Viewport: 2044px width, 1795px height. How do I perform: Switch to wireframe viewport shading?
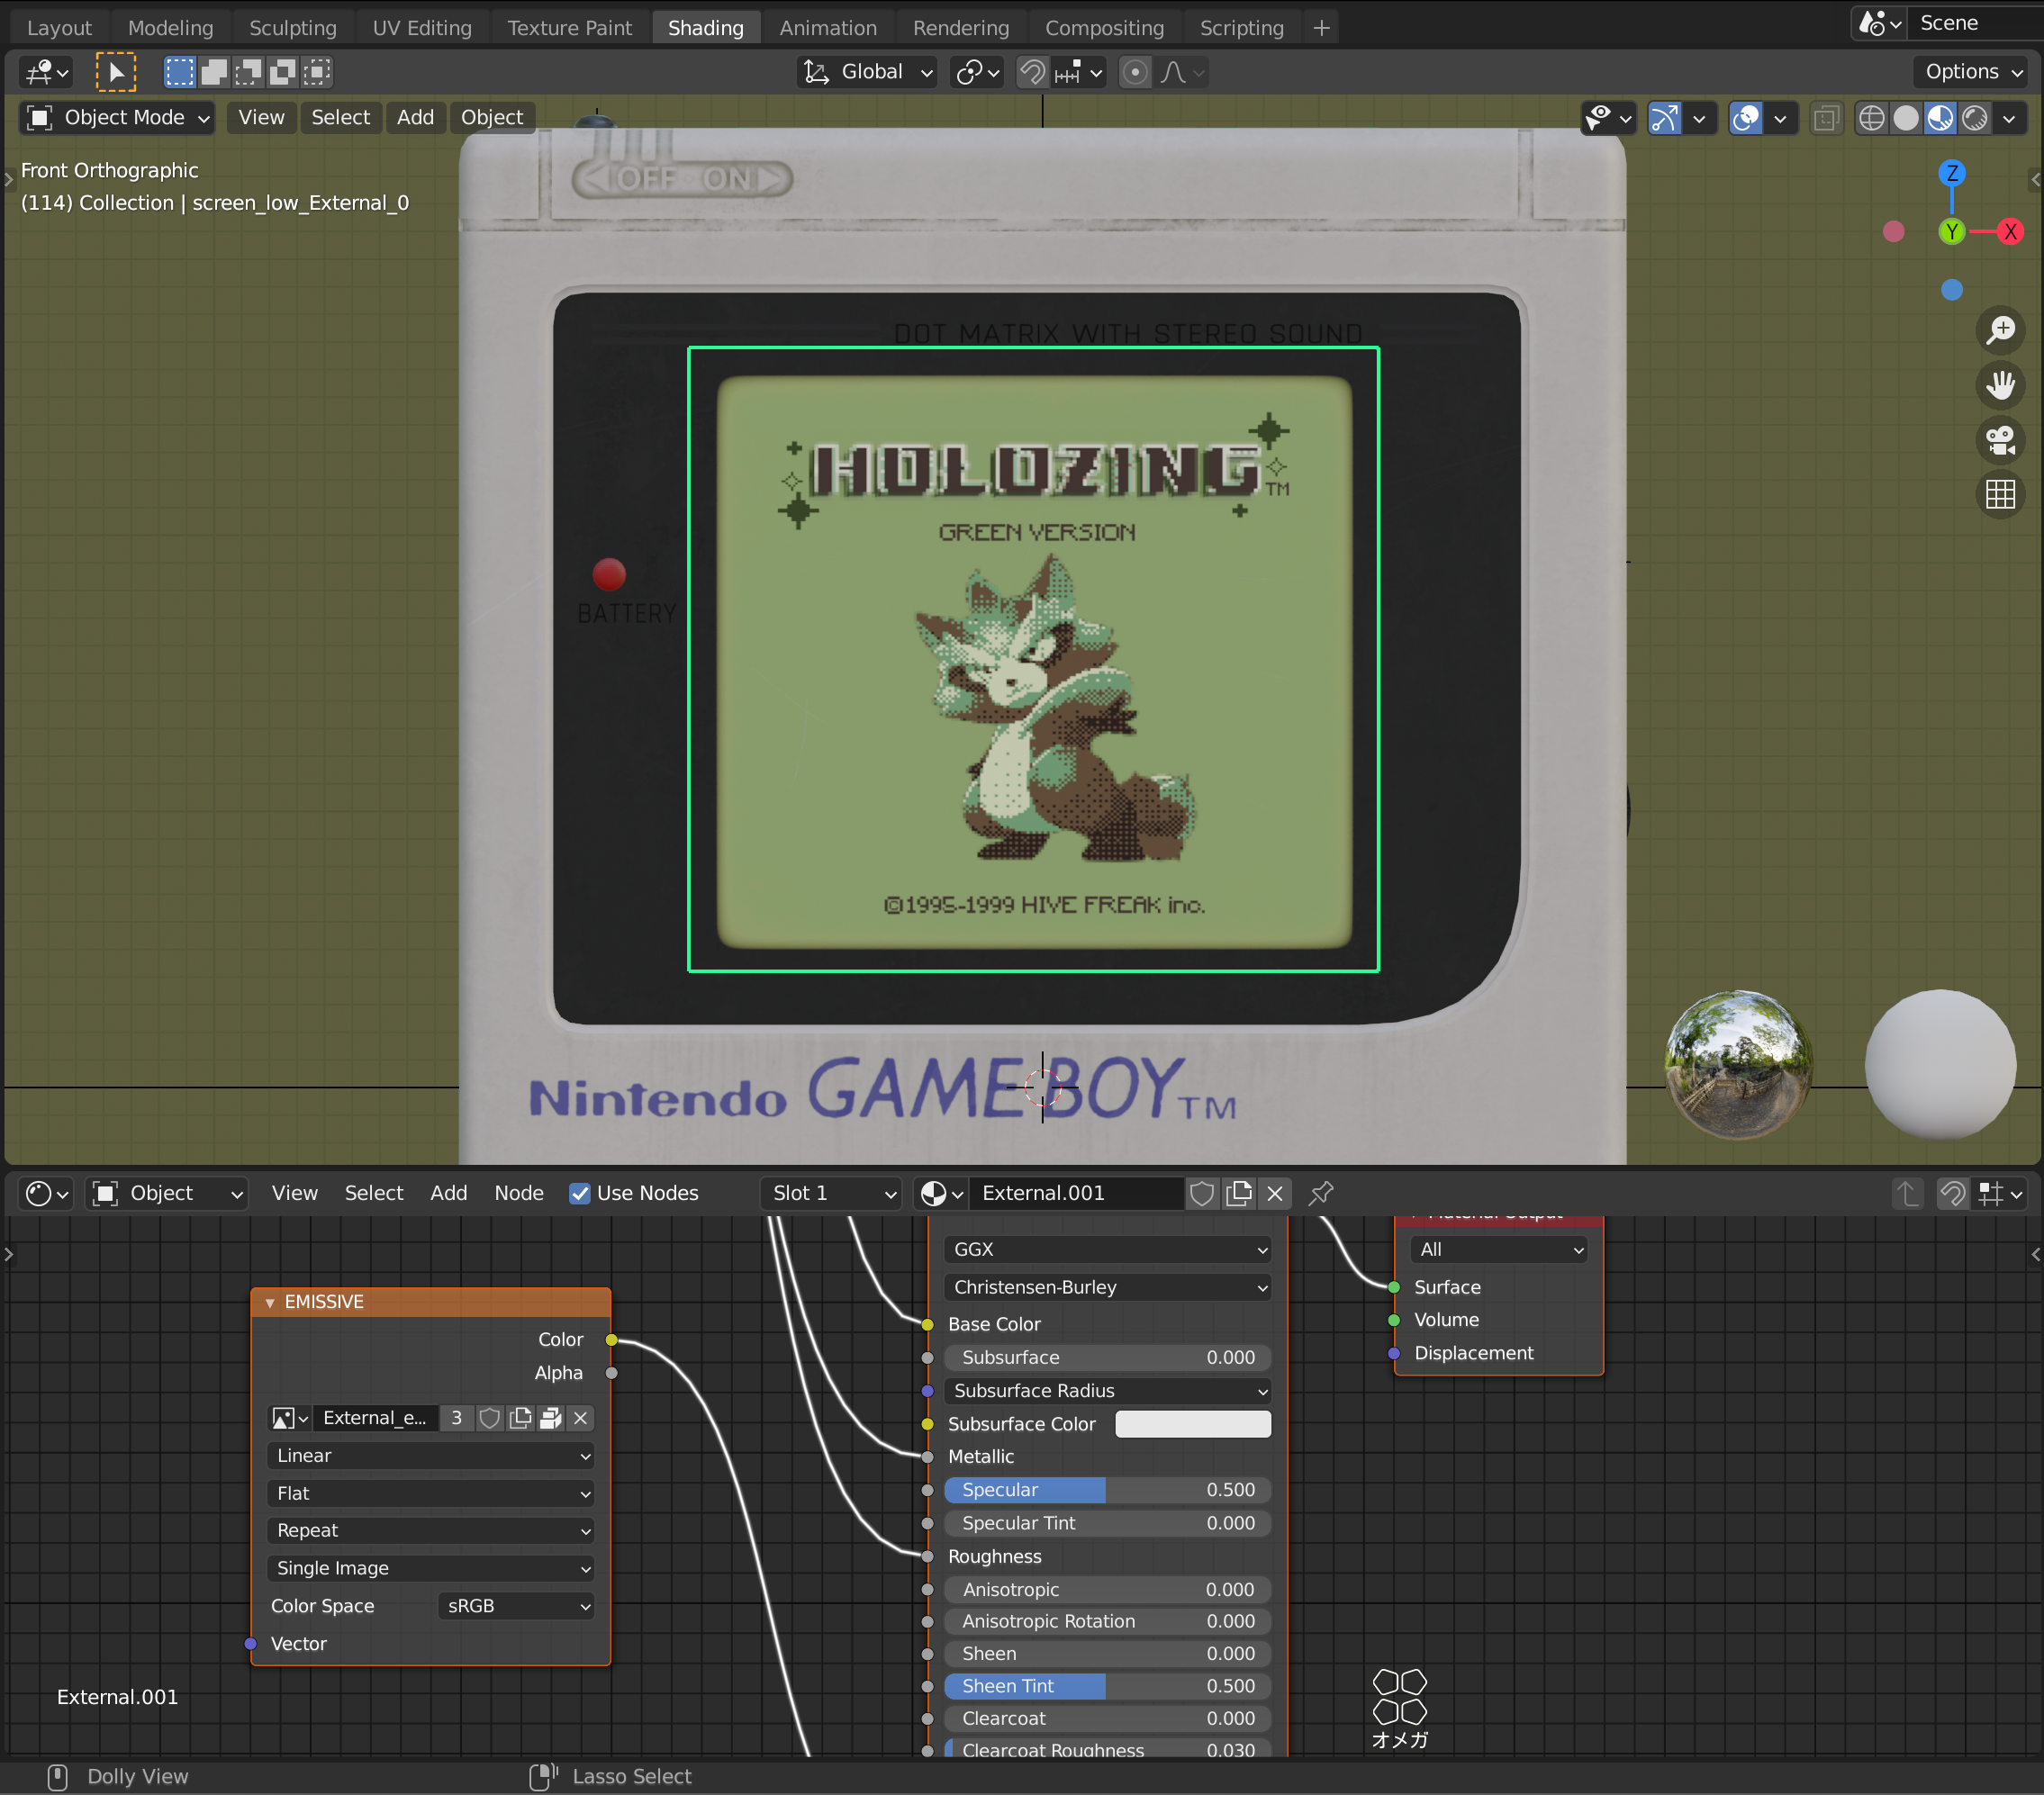pyautogui.click(x=1871, y=118)
